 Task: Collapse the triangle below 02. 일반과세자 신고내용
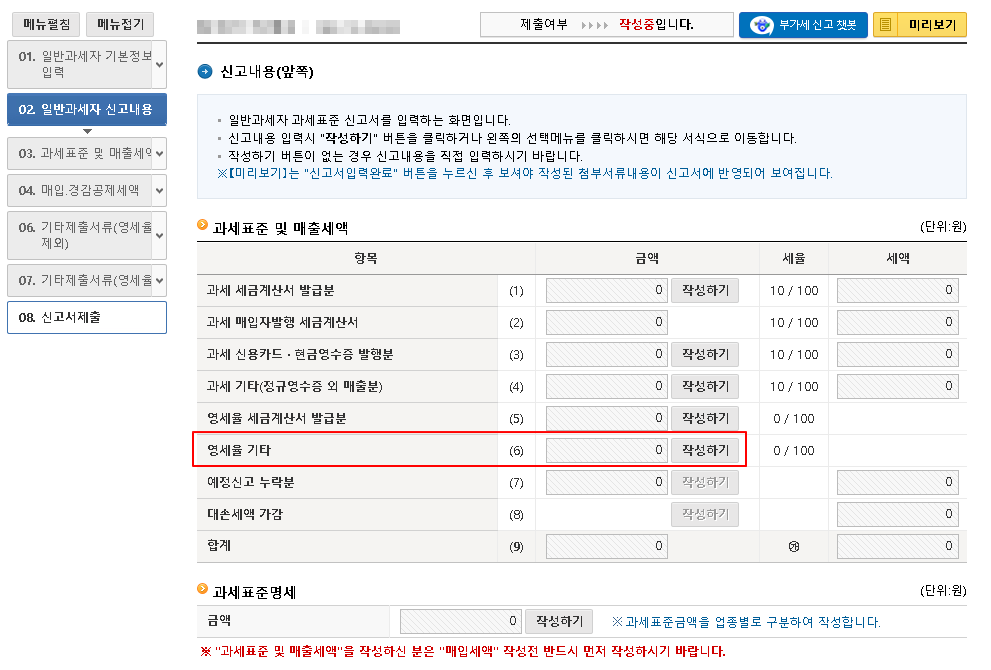[x=87, y=131]
